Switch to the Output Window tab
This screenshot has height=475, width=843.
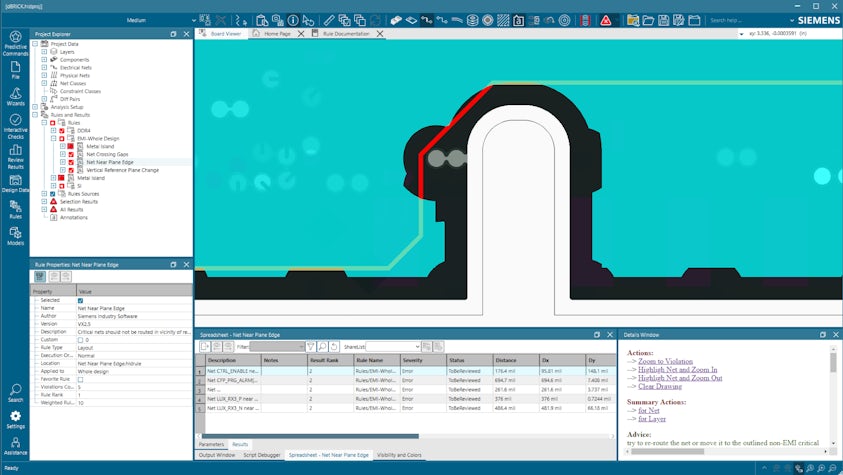point(217,455)
